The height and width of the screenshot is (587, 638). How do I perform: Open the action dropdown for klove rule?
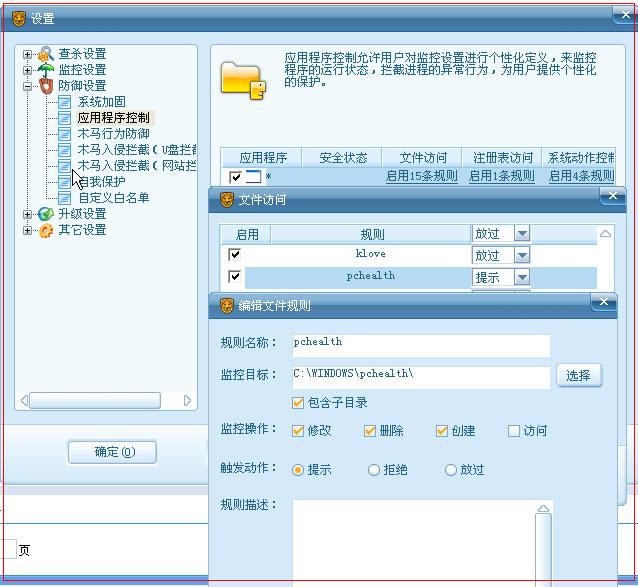point(522,255)
